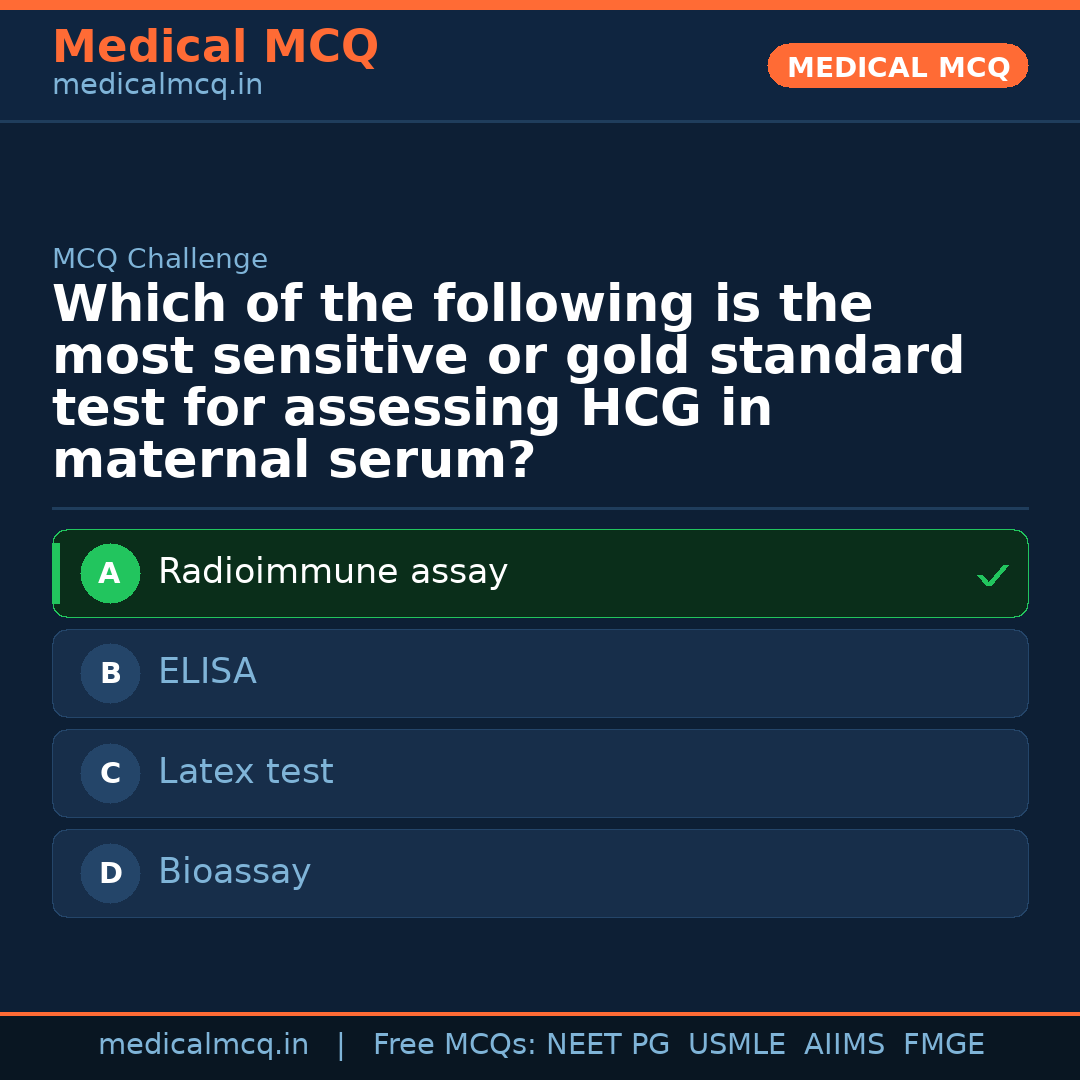Click the green checkmark on correct answer

coord(992,574)
